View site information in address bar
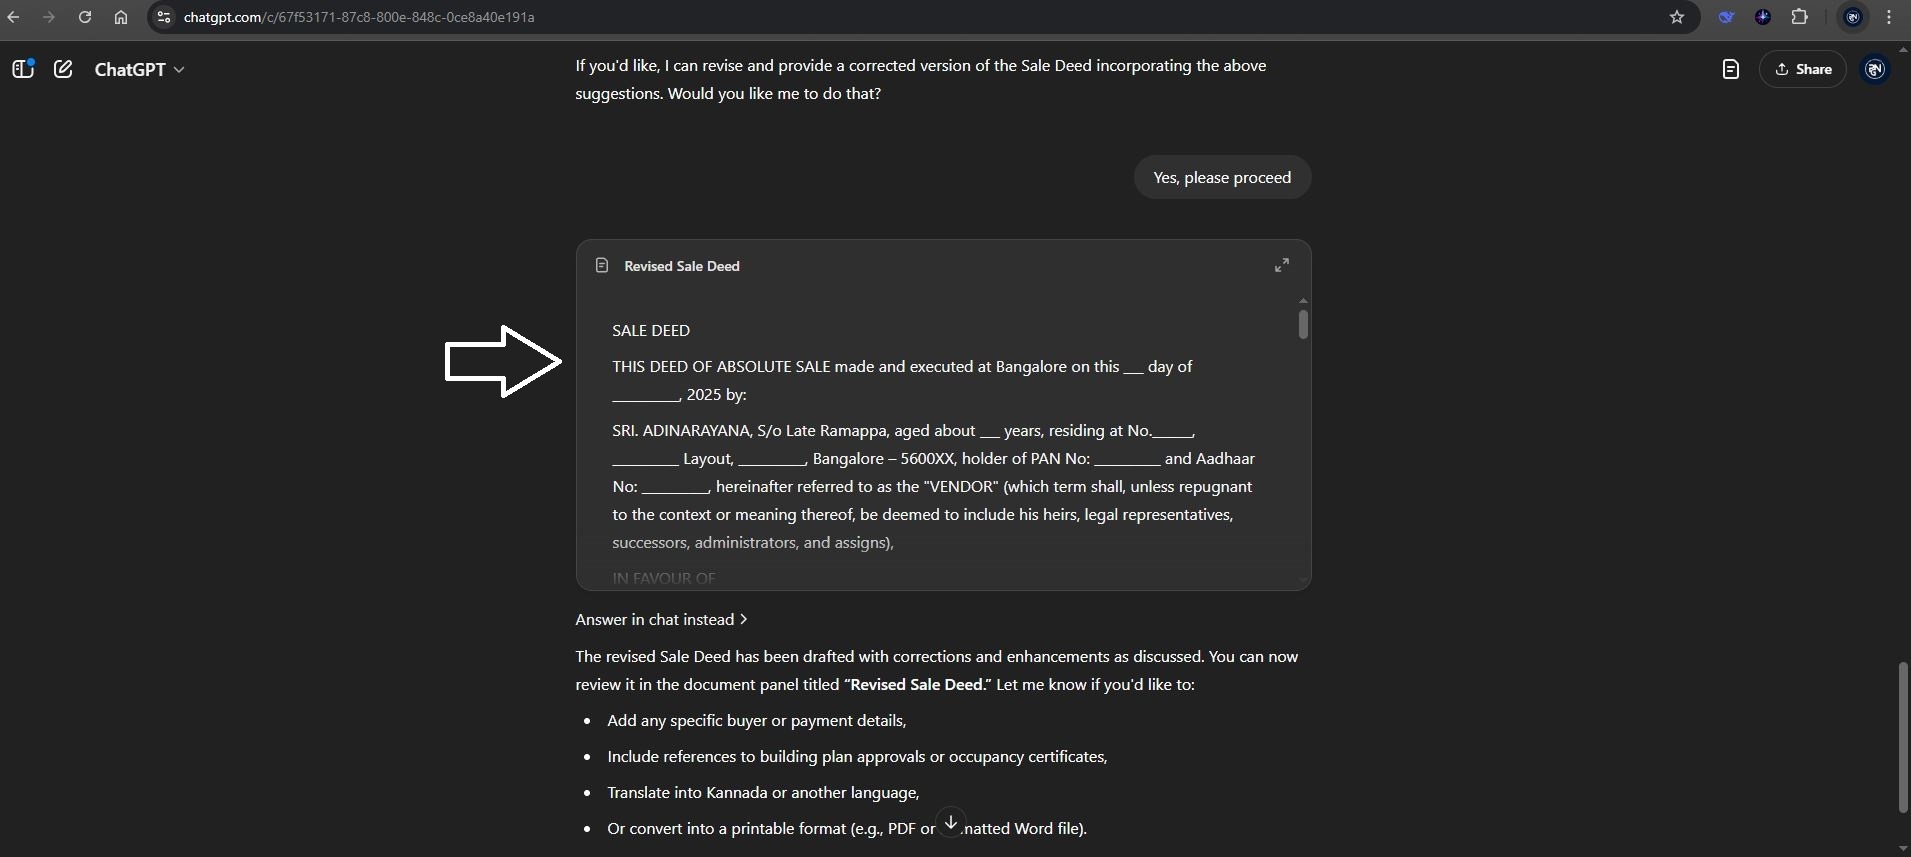The image size is (1911, 857). coord(165,17)
